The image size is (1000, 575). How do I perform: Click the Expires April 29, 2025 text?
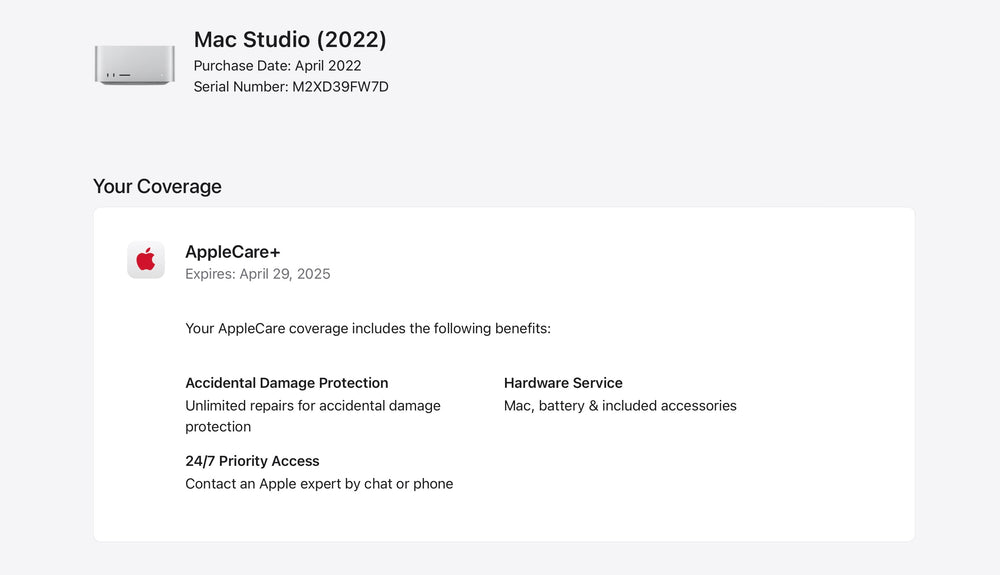point(258,274)
